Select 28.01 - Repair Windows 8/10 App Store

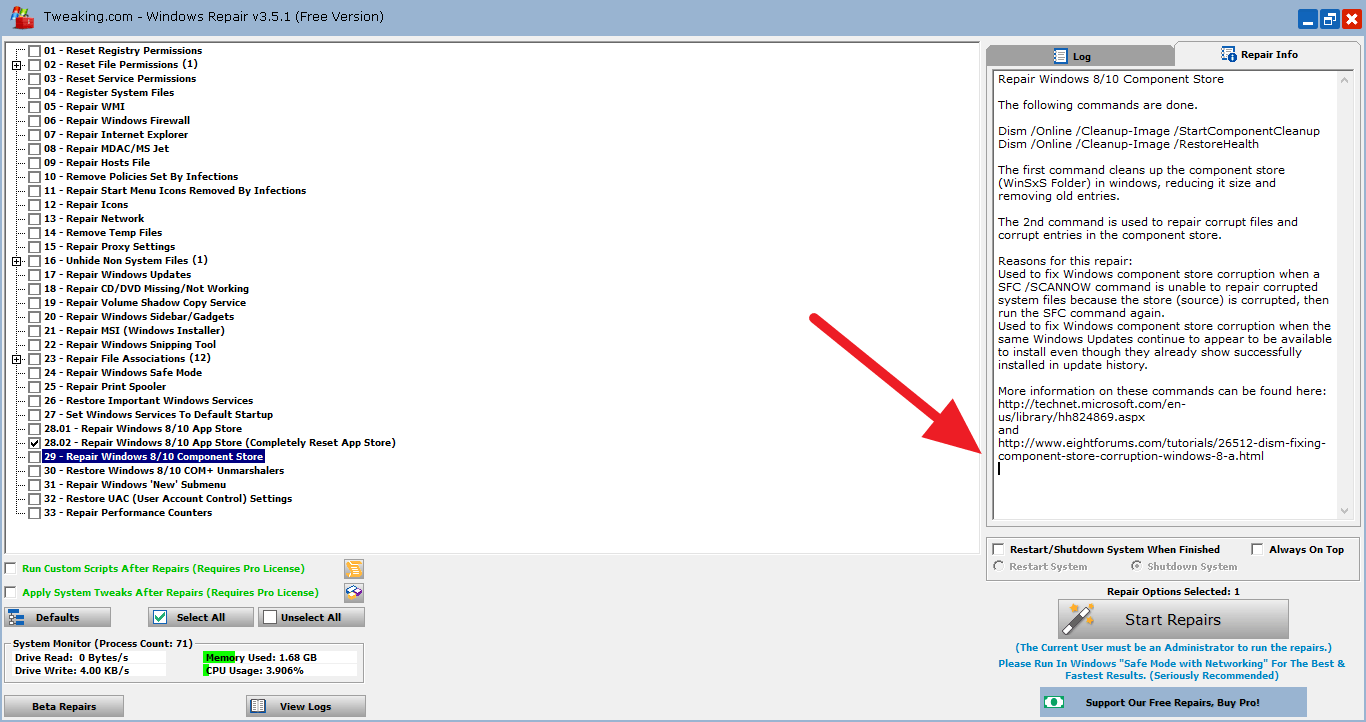(x=143, y=429)
